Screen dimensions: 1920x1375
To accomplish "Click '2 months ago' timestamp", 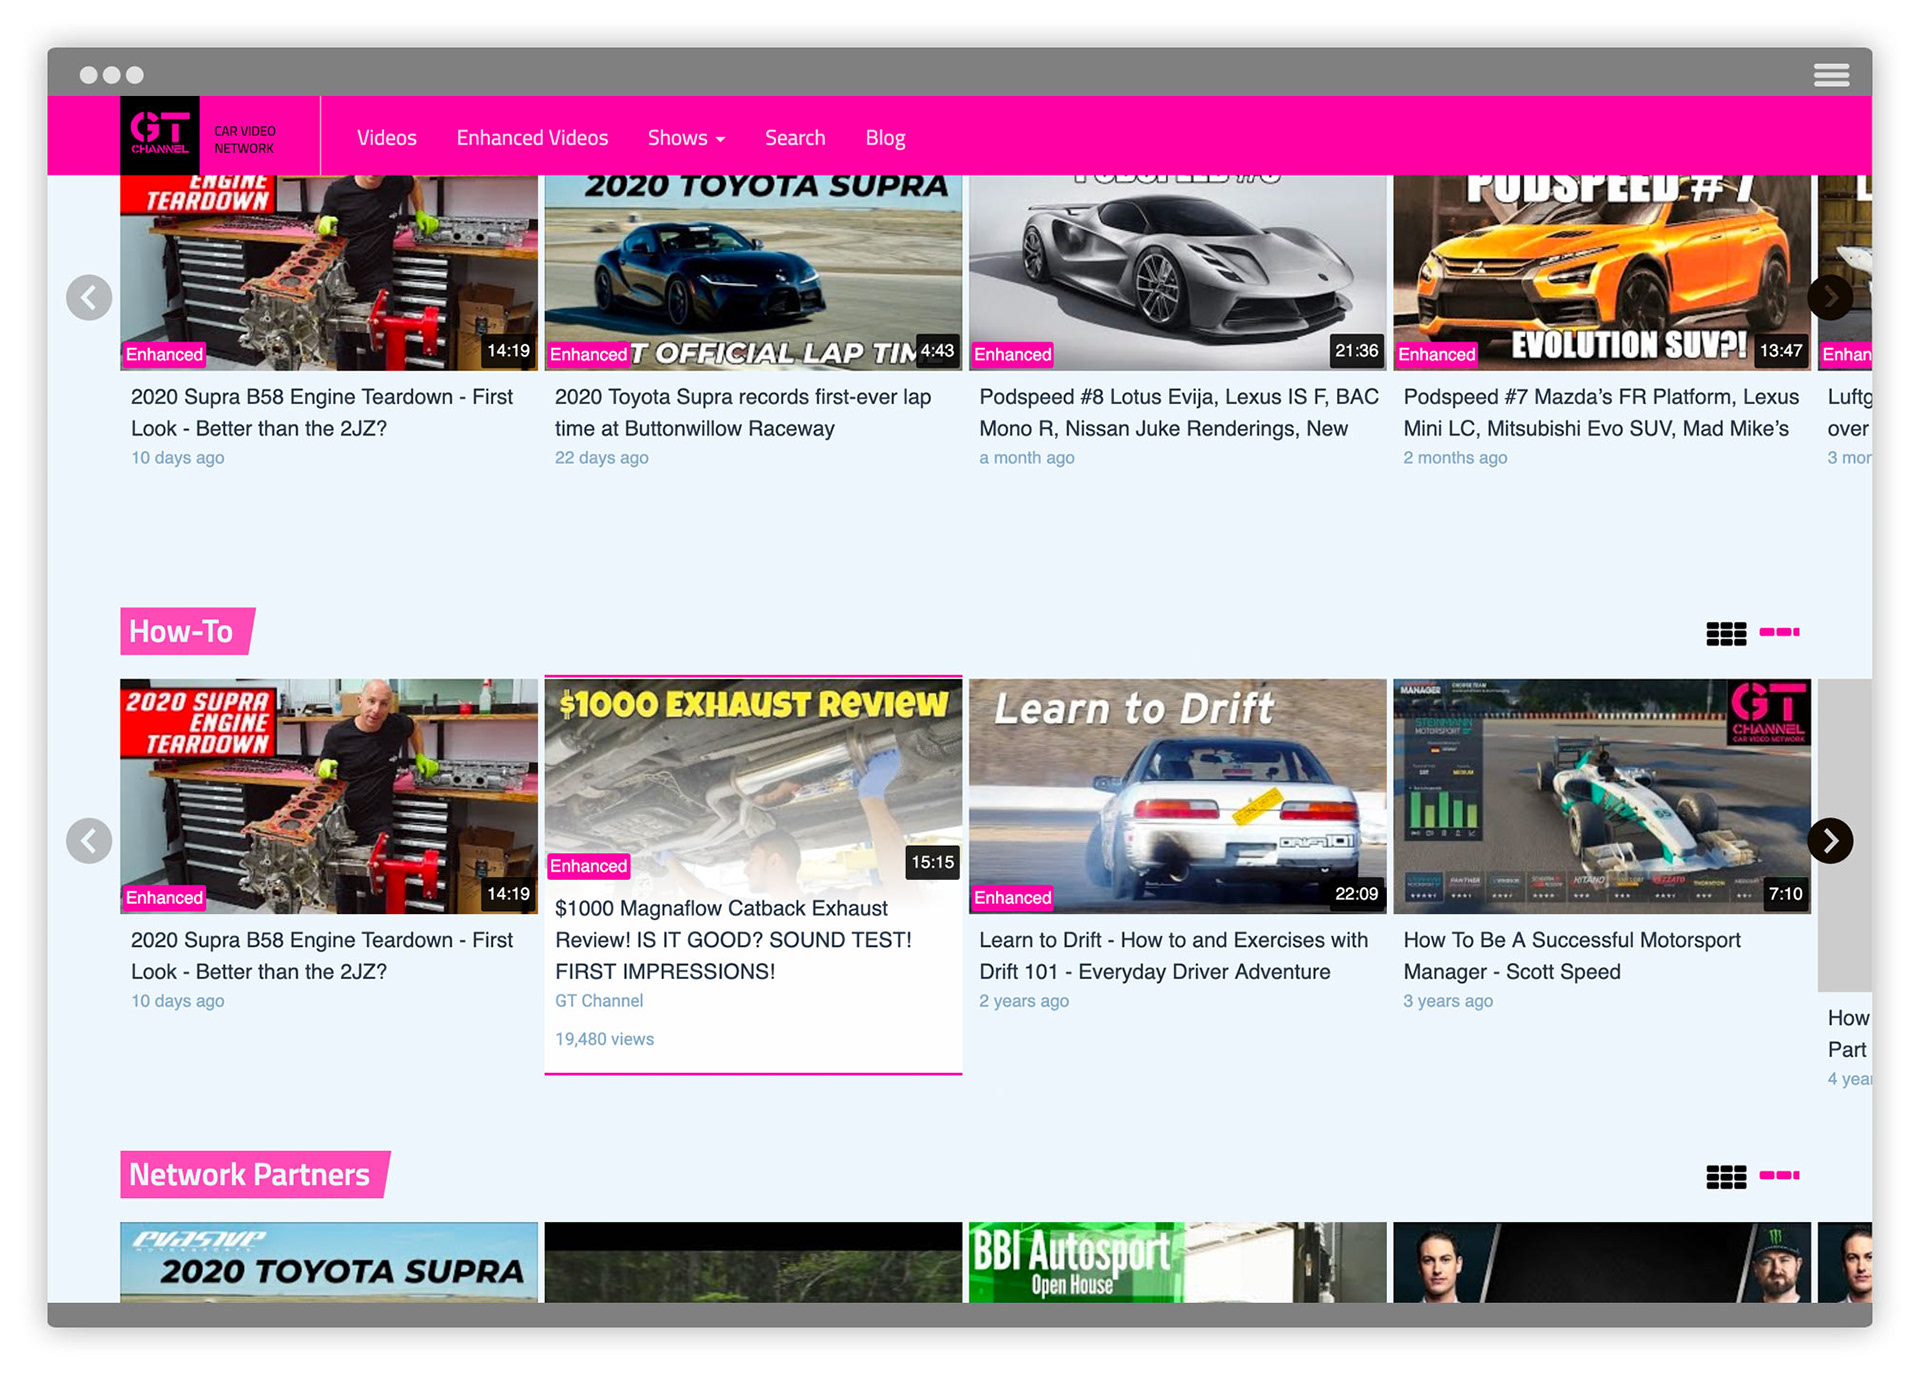I will pyautogui.click(x=1455, y=458).
